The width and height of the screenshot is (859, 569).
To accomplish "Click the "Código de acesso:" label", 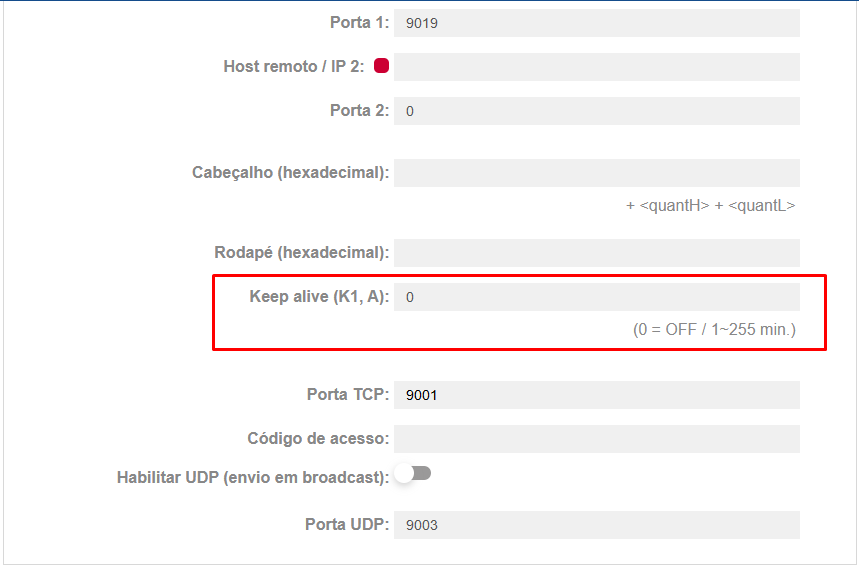I will (318, 439).
